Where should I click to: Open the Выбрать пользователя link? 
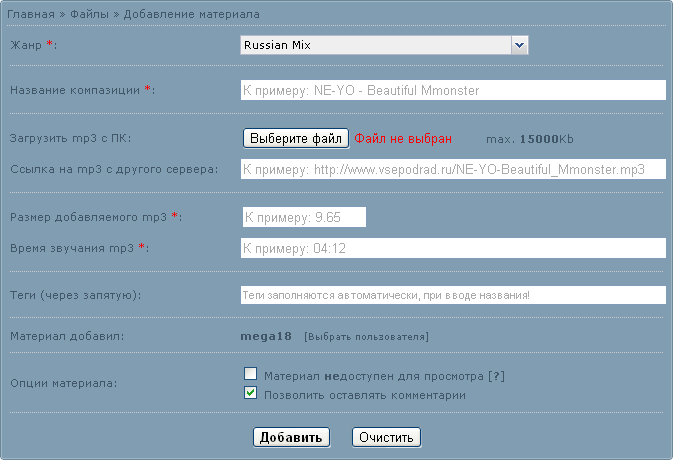(367, 337)
